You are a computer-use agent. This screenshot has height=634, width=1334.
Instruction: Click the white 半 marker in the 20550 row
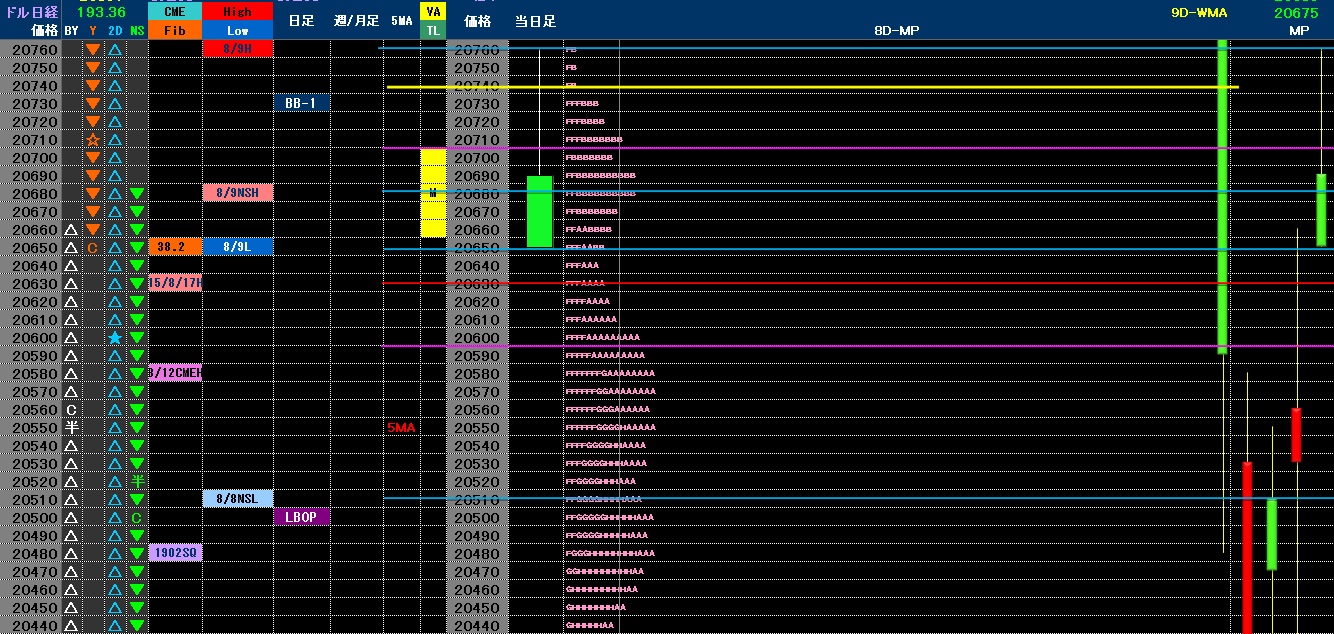point(71,428)
